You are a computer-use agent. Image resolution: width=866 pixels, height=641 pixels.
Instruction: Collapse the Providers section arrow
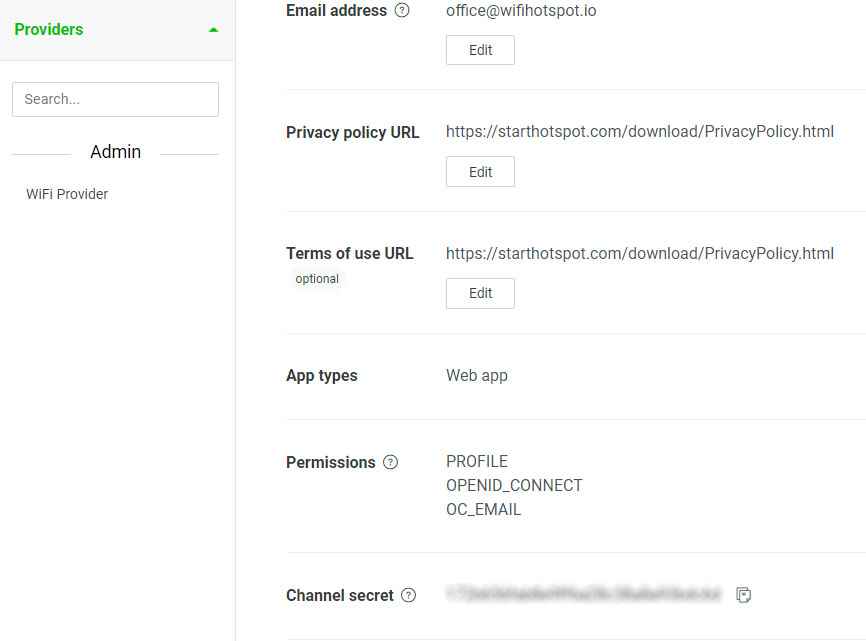pyautogui.click(x=214, y=30)
